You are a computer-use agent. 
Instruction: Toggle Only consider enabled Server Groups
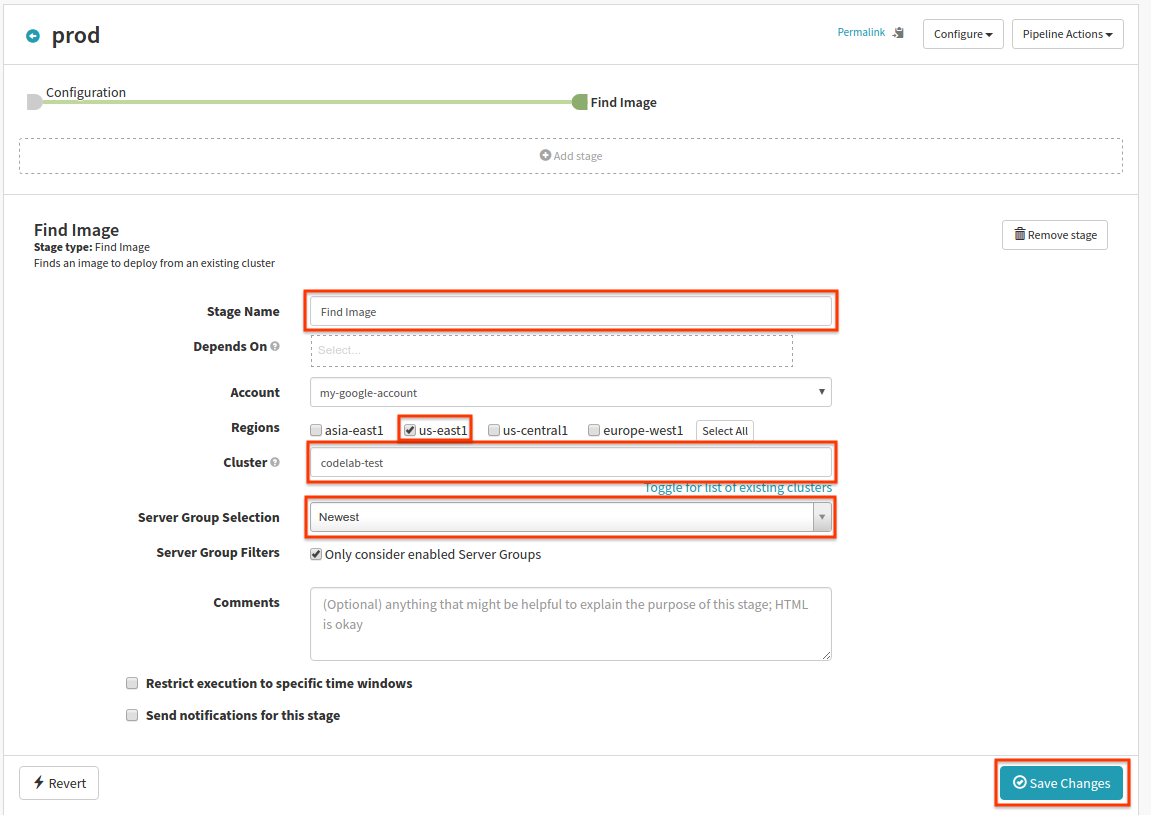tap(316, 554)
